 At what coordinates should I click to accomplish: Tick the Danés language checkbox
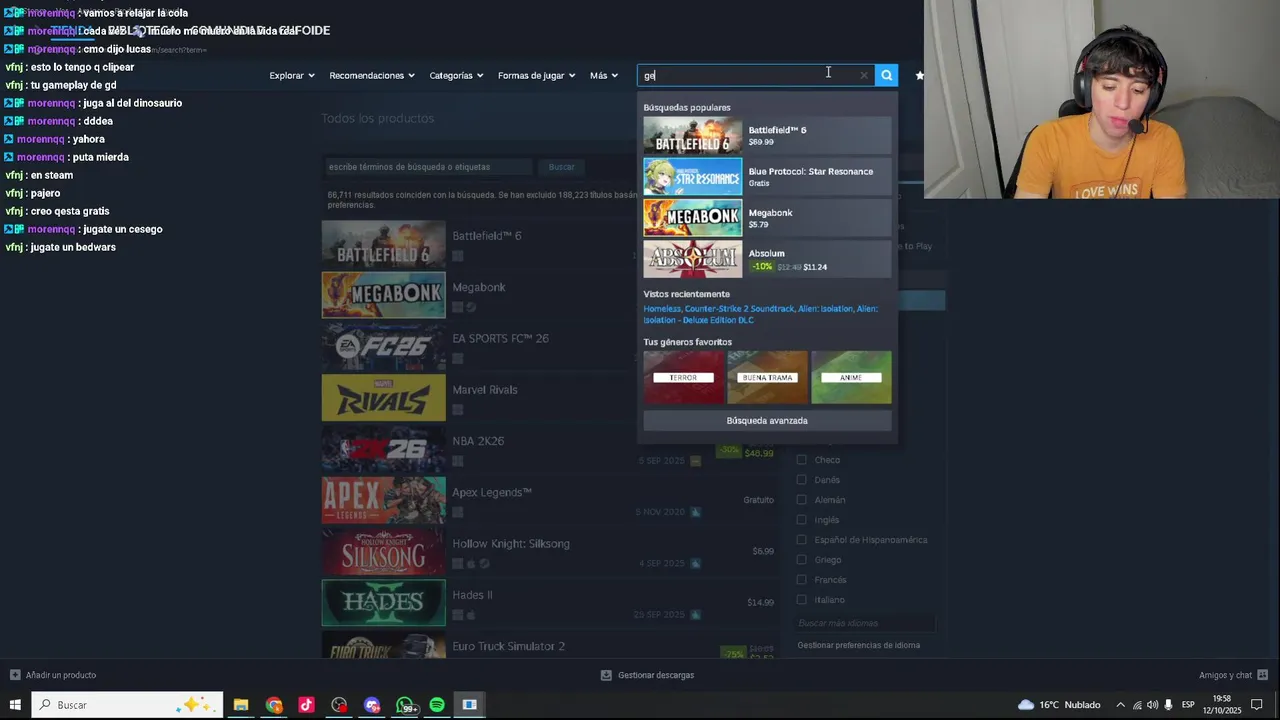[x=801, y=480]
